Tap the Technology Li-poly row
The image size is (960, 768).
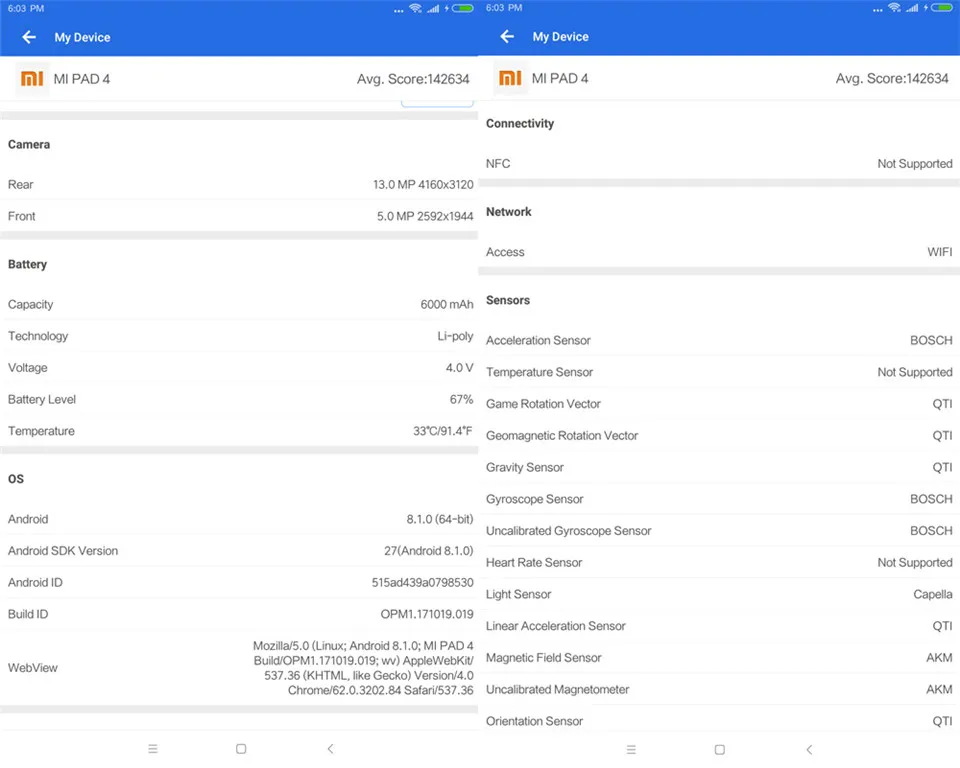click(239, 336)
